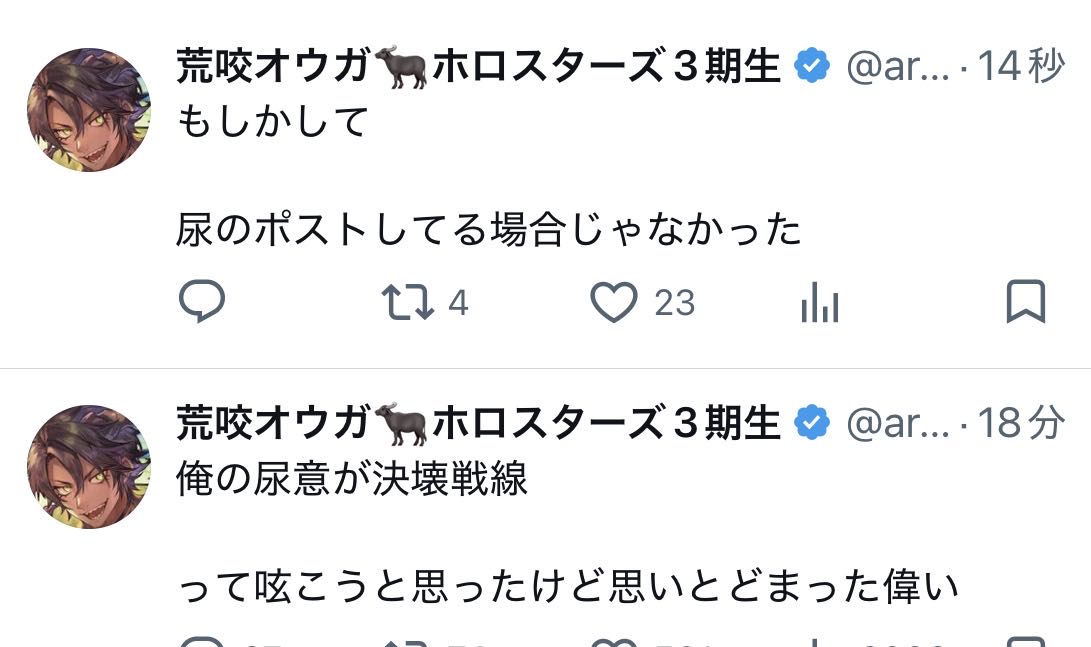Open the post reading 尿のポストしてる場合じゃなかった

coord(489,231)
